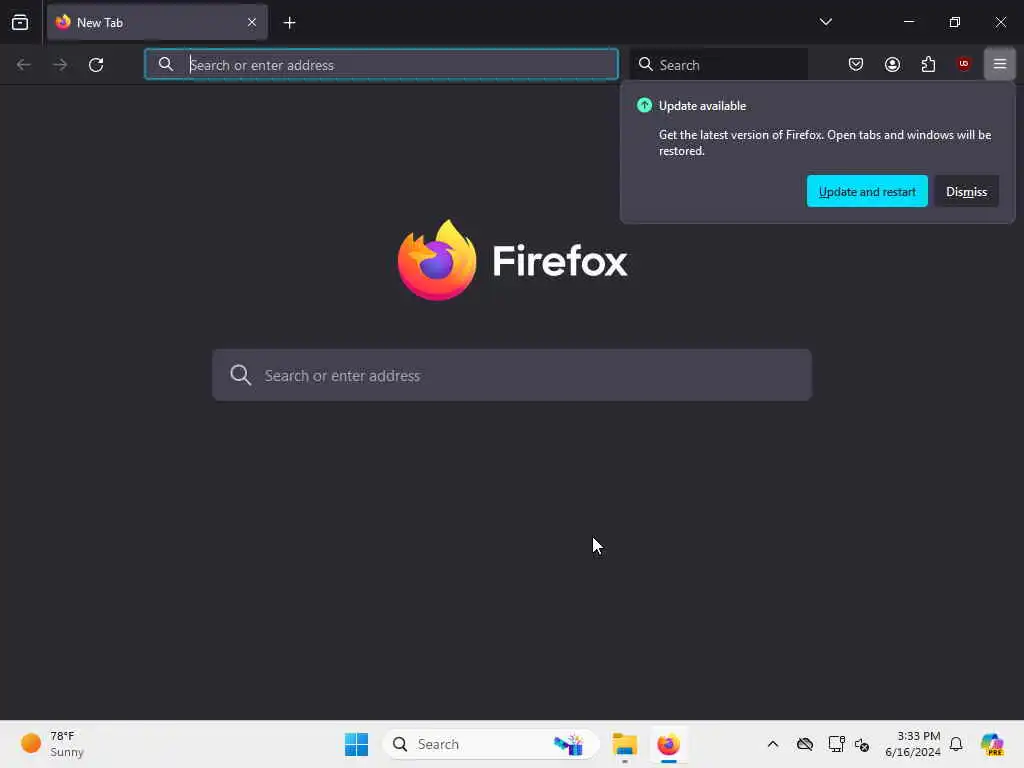The image size is (1024, 768).
Task: Go back with the back arrow
Action: [24, 65]
